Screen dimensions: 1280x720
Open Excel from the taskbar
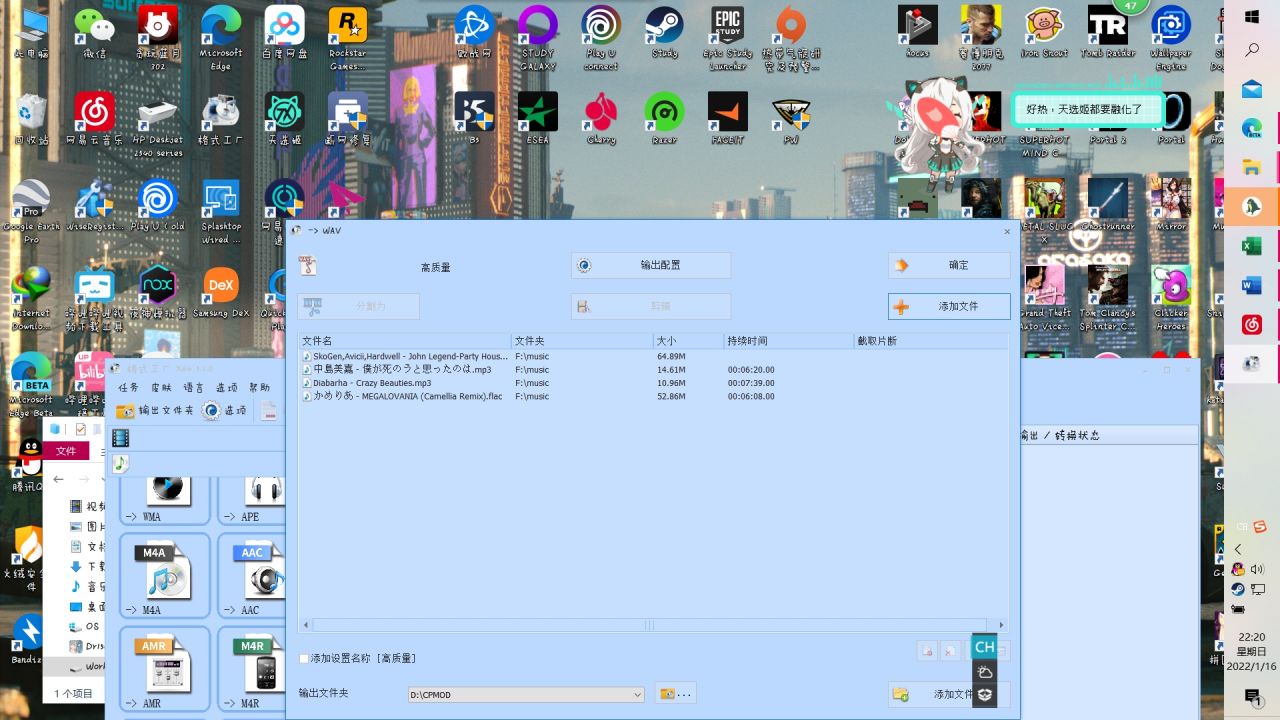point(1252,246)
